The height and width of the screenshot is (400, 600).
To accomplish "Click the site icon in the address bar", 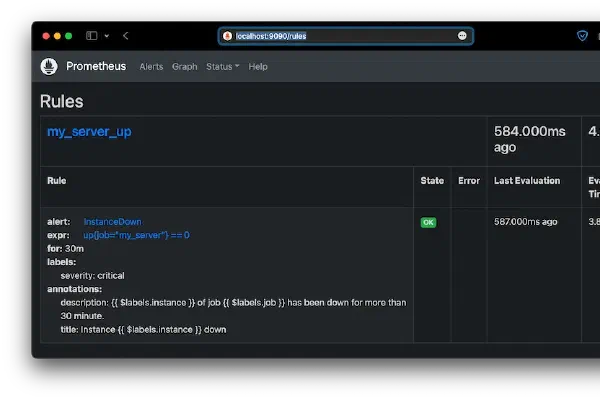I will pos(227,36).
